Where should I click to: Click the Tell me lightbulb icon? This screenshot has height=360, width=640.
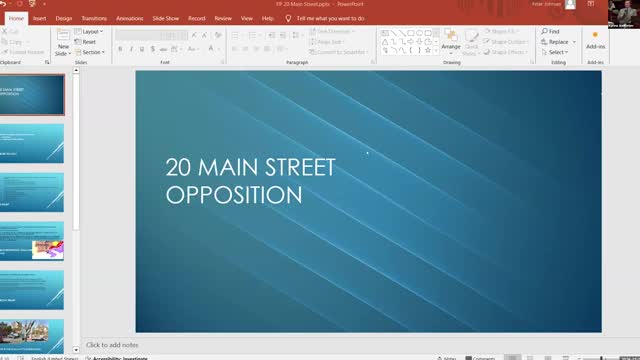coord(288,18)
